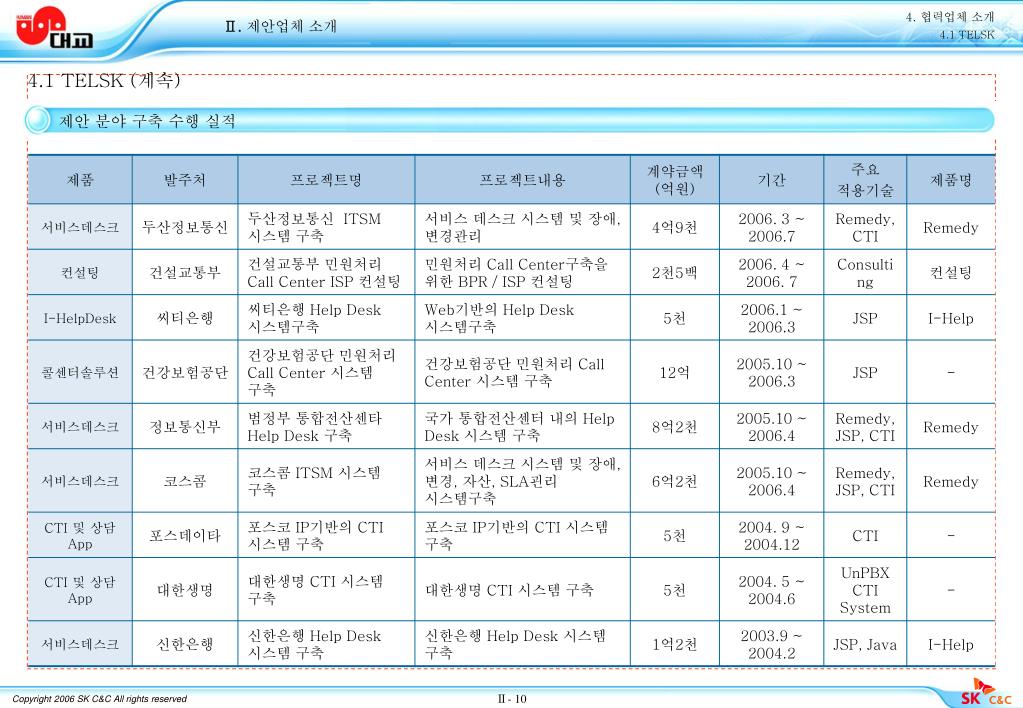Click the slide title '4.1 TELSK (계속)'
The width and height of the screenshot is (1023, 708).
coord(104,80)
